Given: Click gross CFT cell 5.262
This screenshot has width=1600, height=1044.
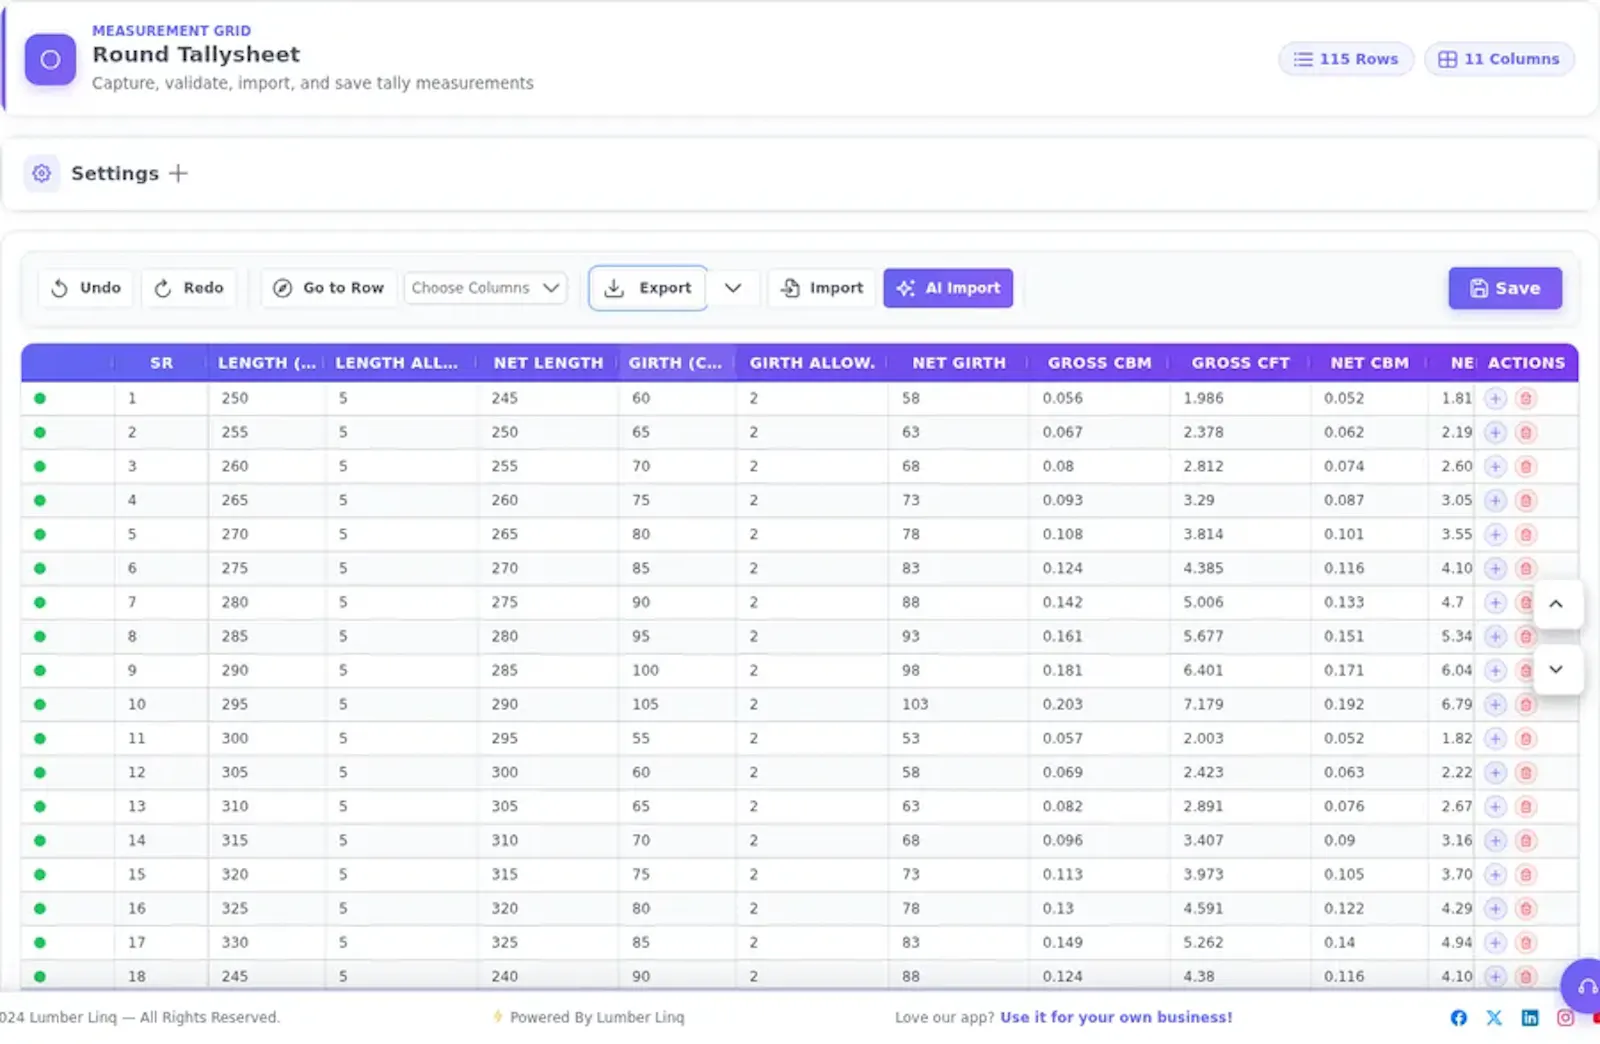Looking at the screenshot, I should (x=1240, y=942).
